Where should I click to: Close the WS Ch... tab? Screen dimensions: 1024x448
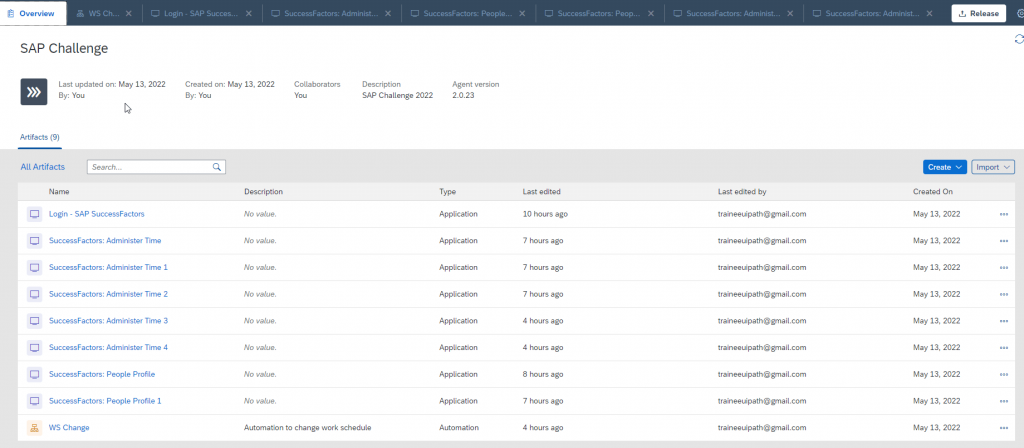[129, 13]
